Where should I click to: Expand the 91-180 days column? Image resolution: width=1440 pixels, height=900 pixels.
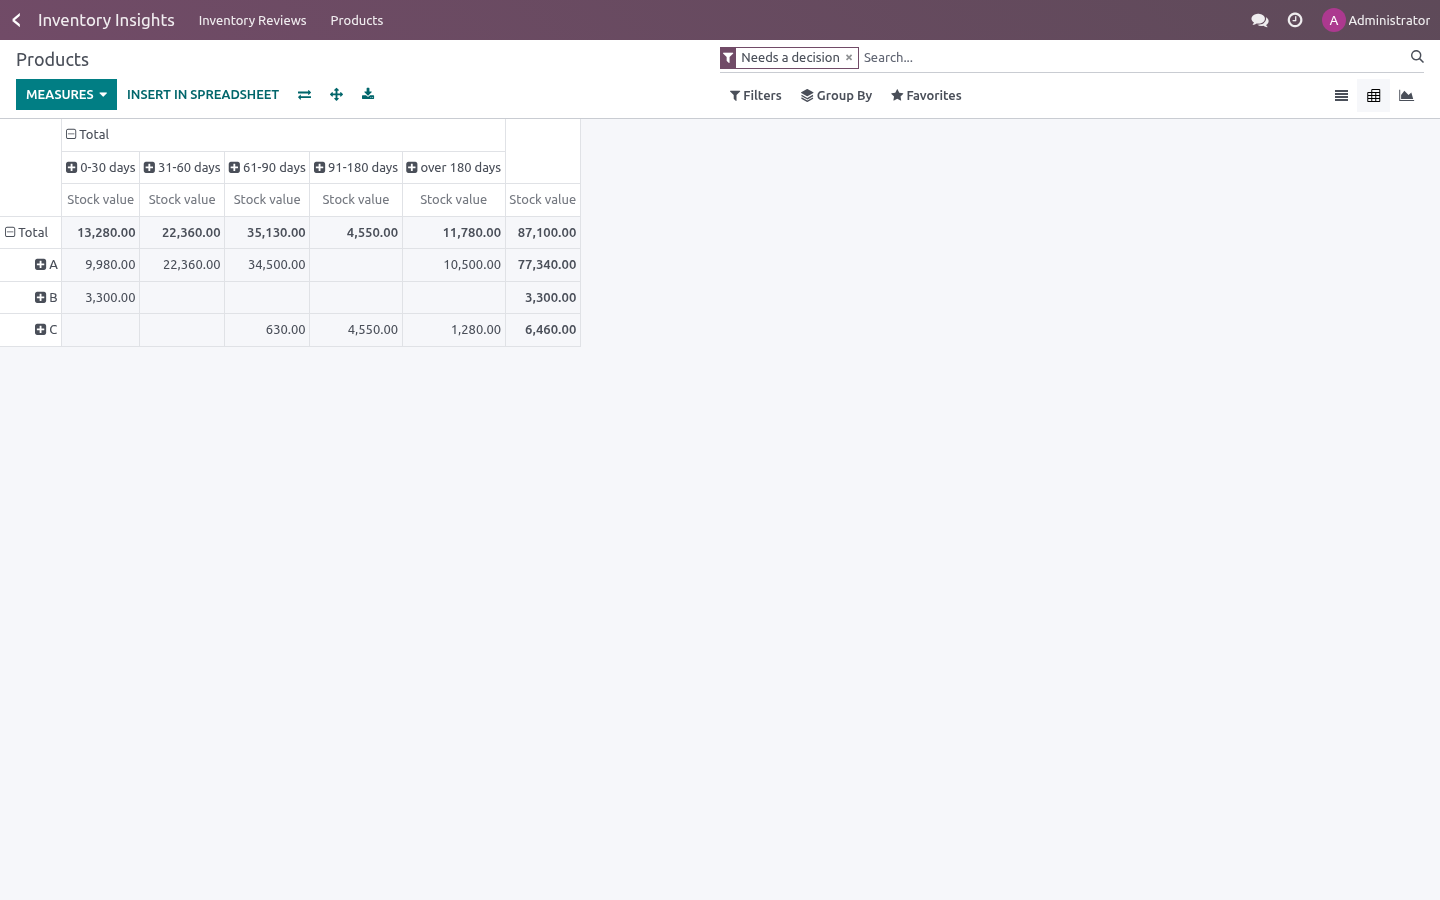pyautogui.click(x=356, y=168)
